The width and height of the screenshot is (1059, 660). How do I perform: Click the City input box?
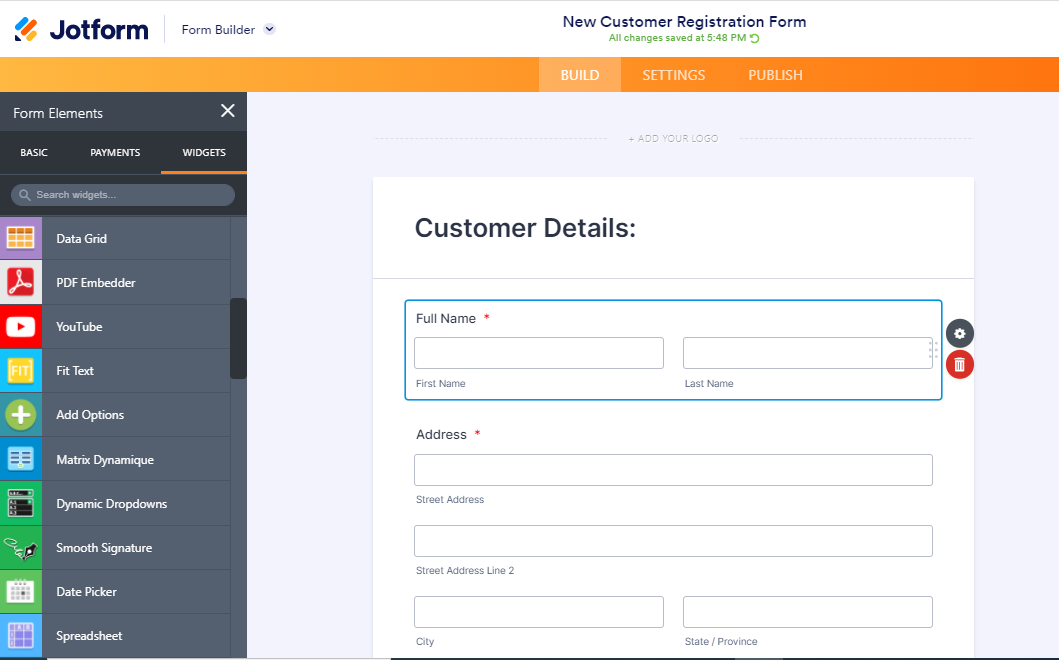[x=539, y=611]
